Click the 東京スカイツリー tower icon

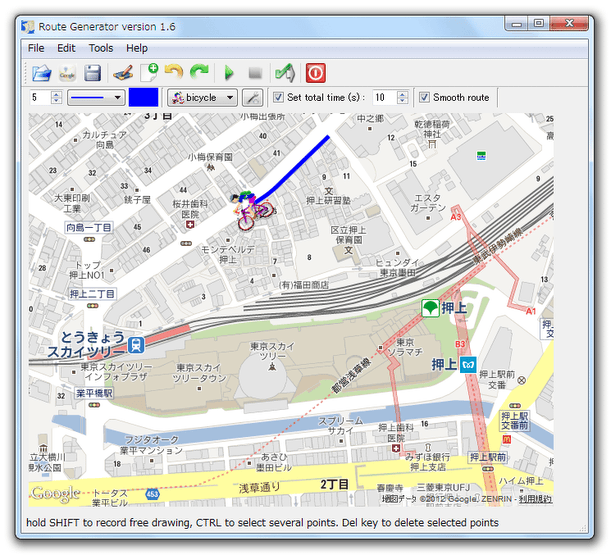click(272, 366)
